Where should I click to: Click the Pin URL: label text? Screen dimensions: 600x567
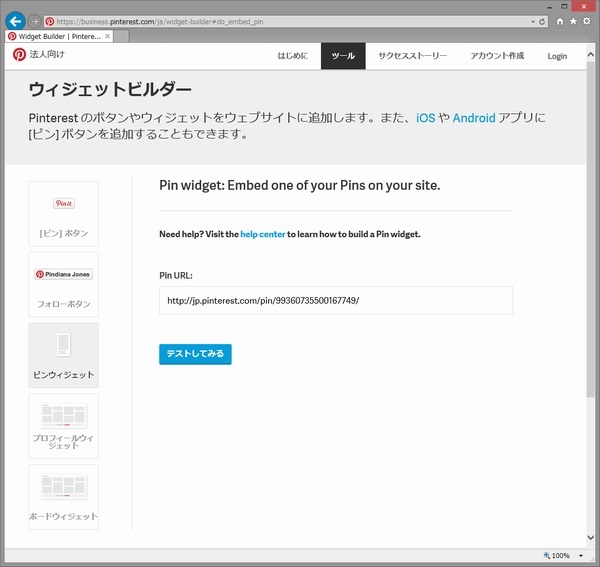(x=176, y=275)
